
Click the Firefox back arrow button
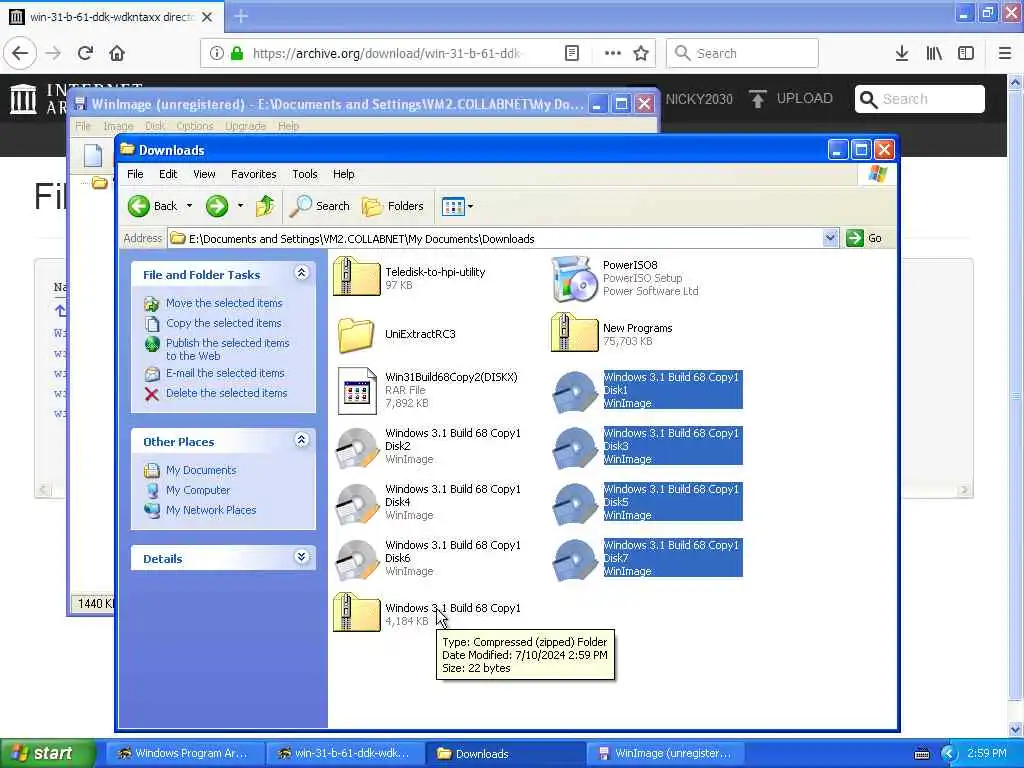click(20, 53)
